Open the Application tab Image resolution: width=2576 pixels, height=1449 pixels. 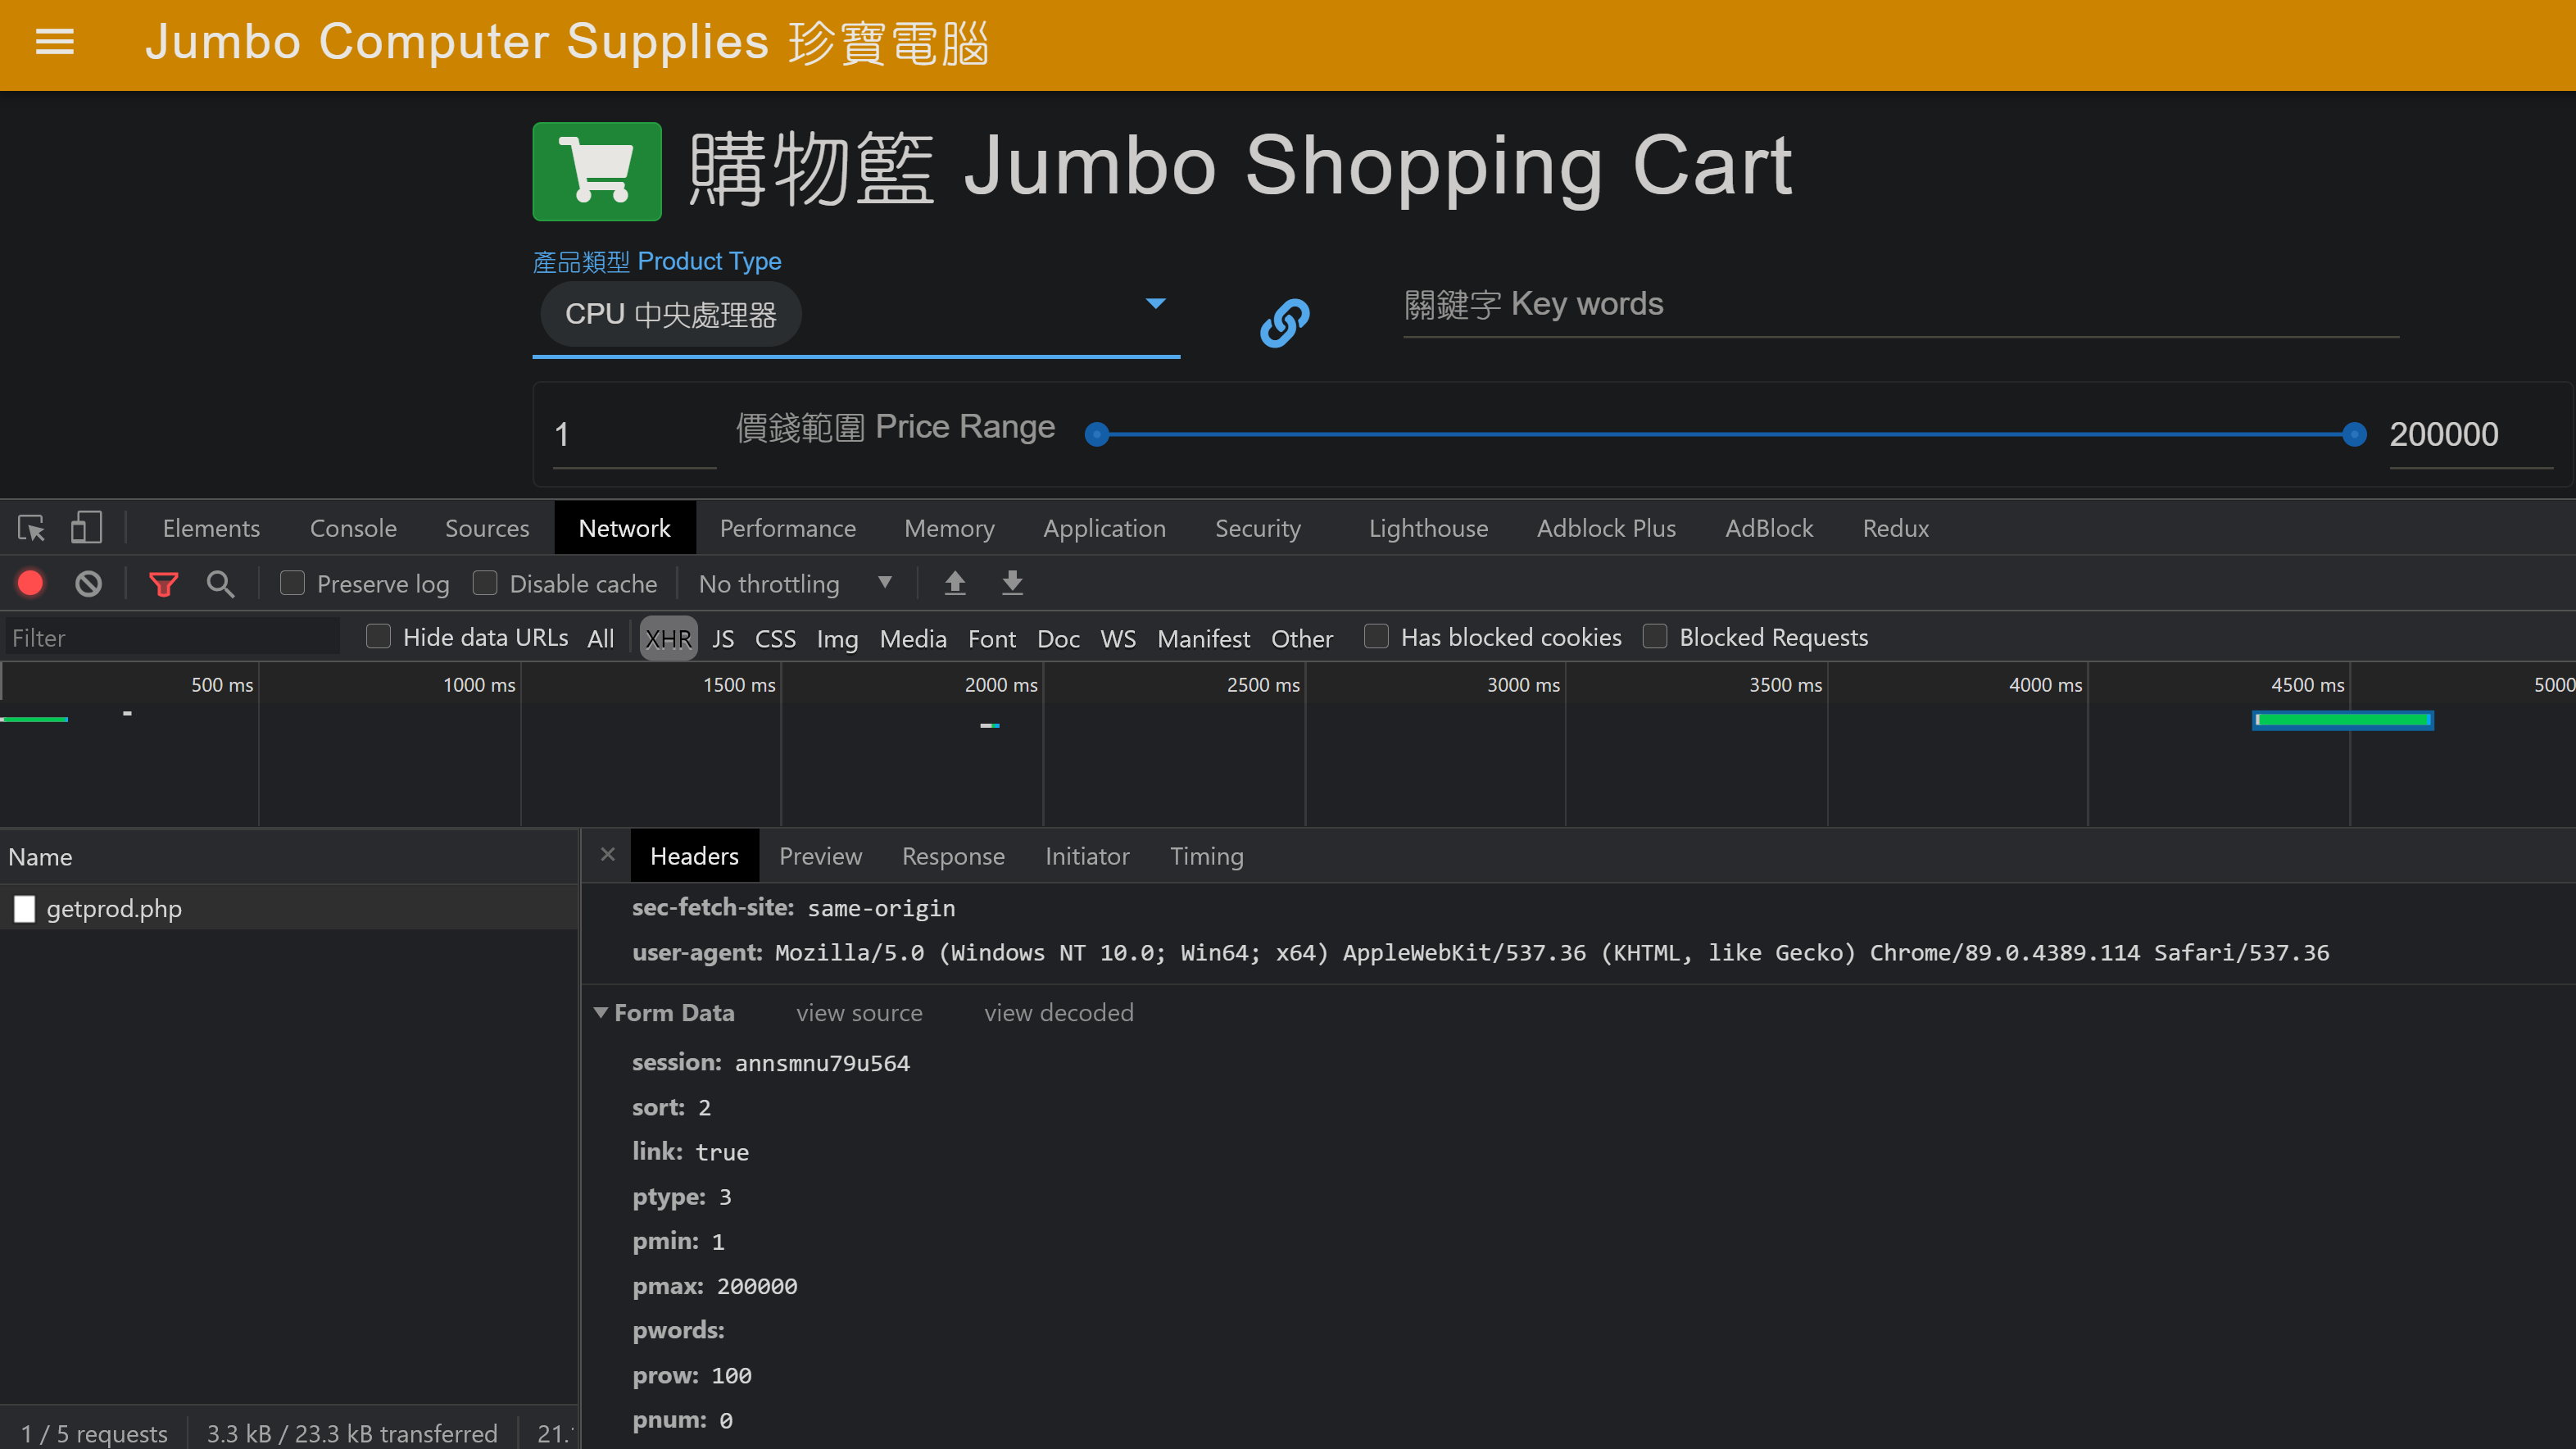(1105, 528)
